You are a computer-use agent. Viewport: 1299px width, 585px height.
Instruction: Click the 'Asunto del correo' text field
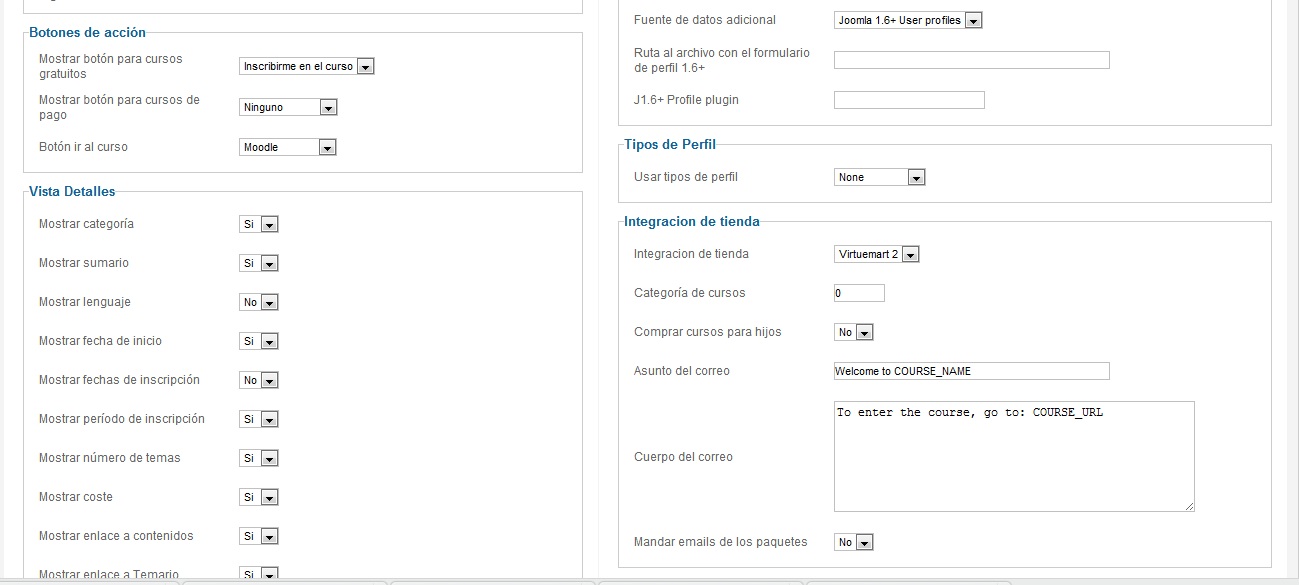coord(971,372)
